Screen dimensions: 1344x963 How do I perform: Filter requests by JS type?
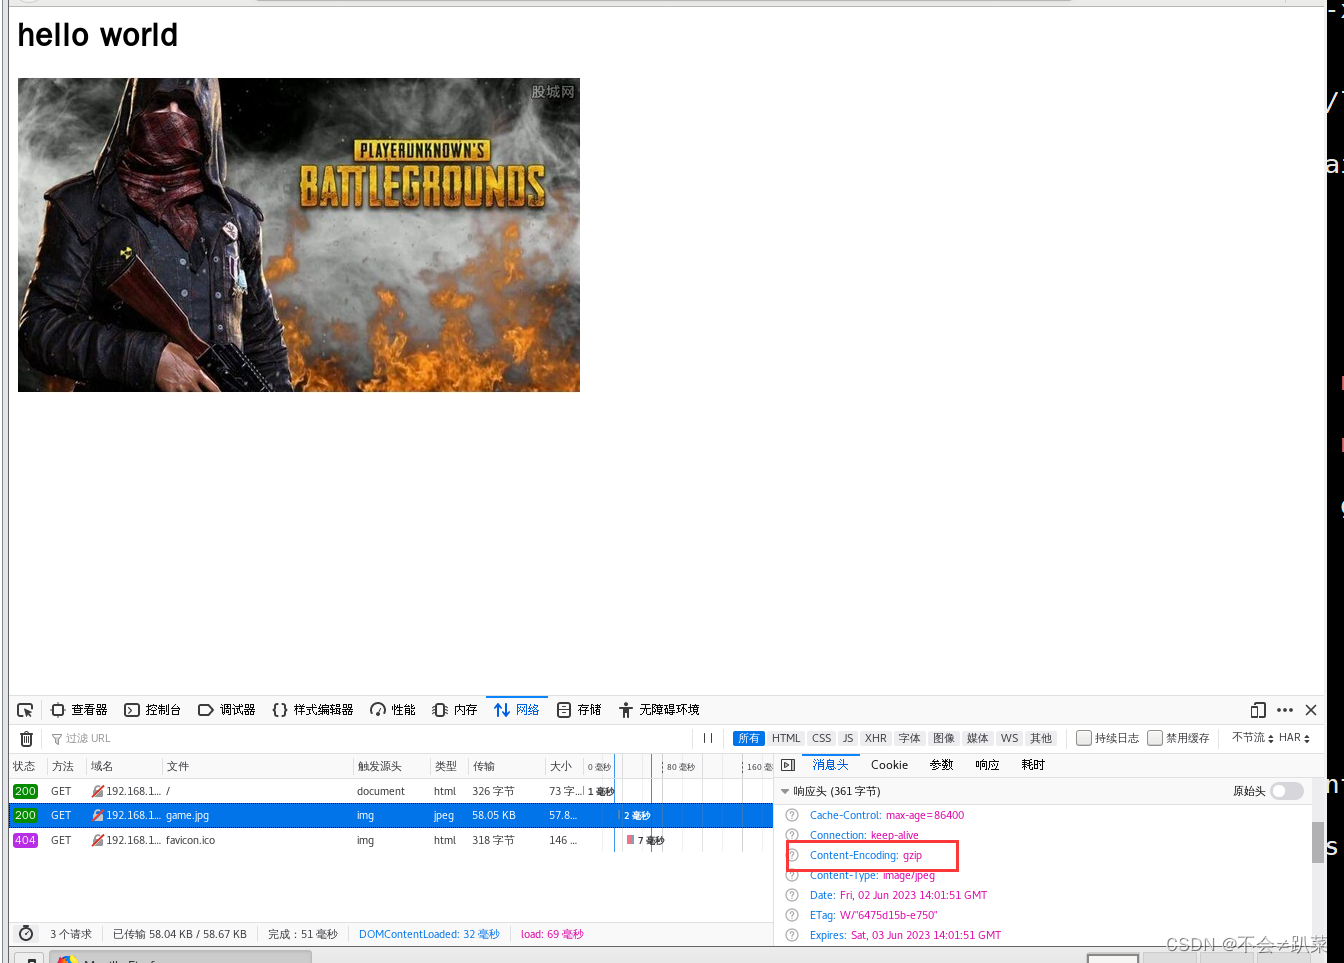point(848,738)
